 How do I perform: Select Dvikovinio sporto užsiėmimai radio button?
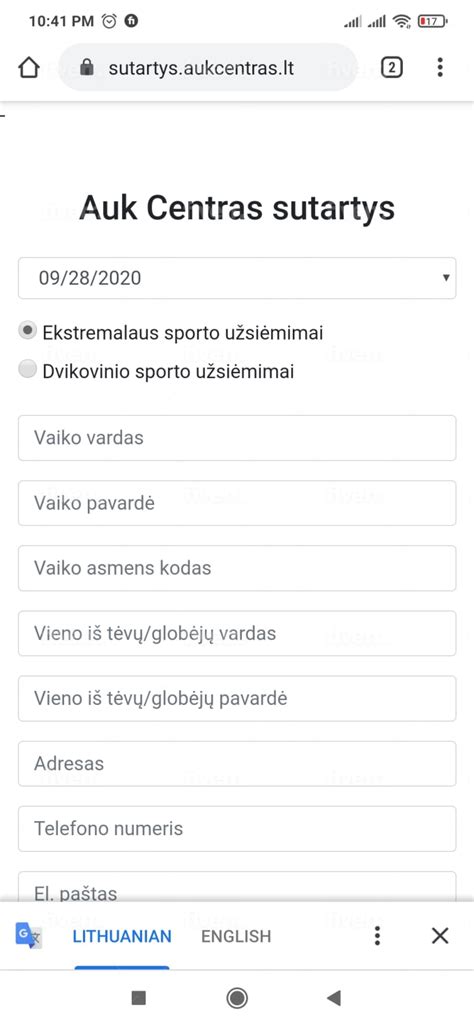pos(27,370)
